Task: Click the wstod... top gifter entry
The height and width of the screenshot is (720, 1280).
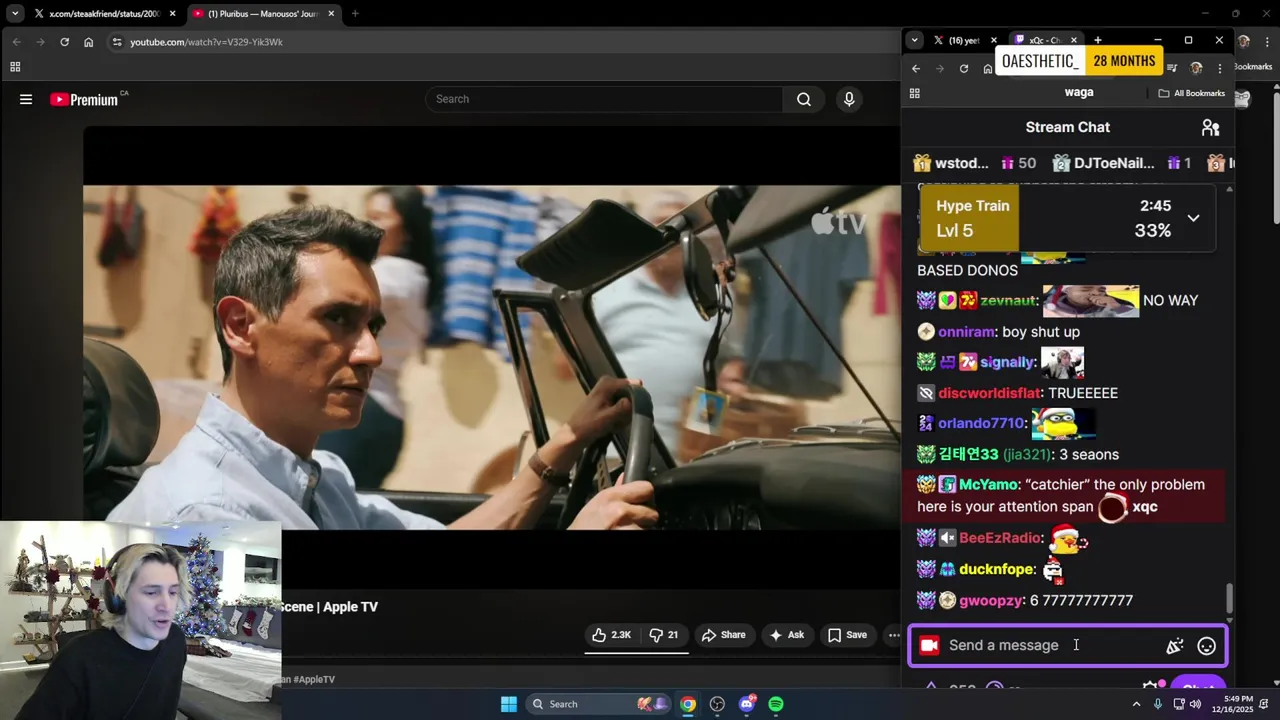Action: 974,163
